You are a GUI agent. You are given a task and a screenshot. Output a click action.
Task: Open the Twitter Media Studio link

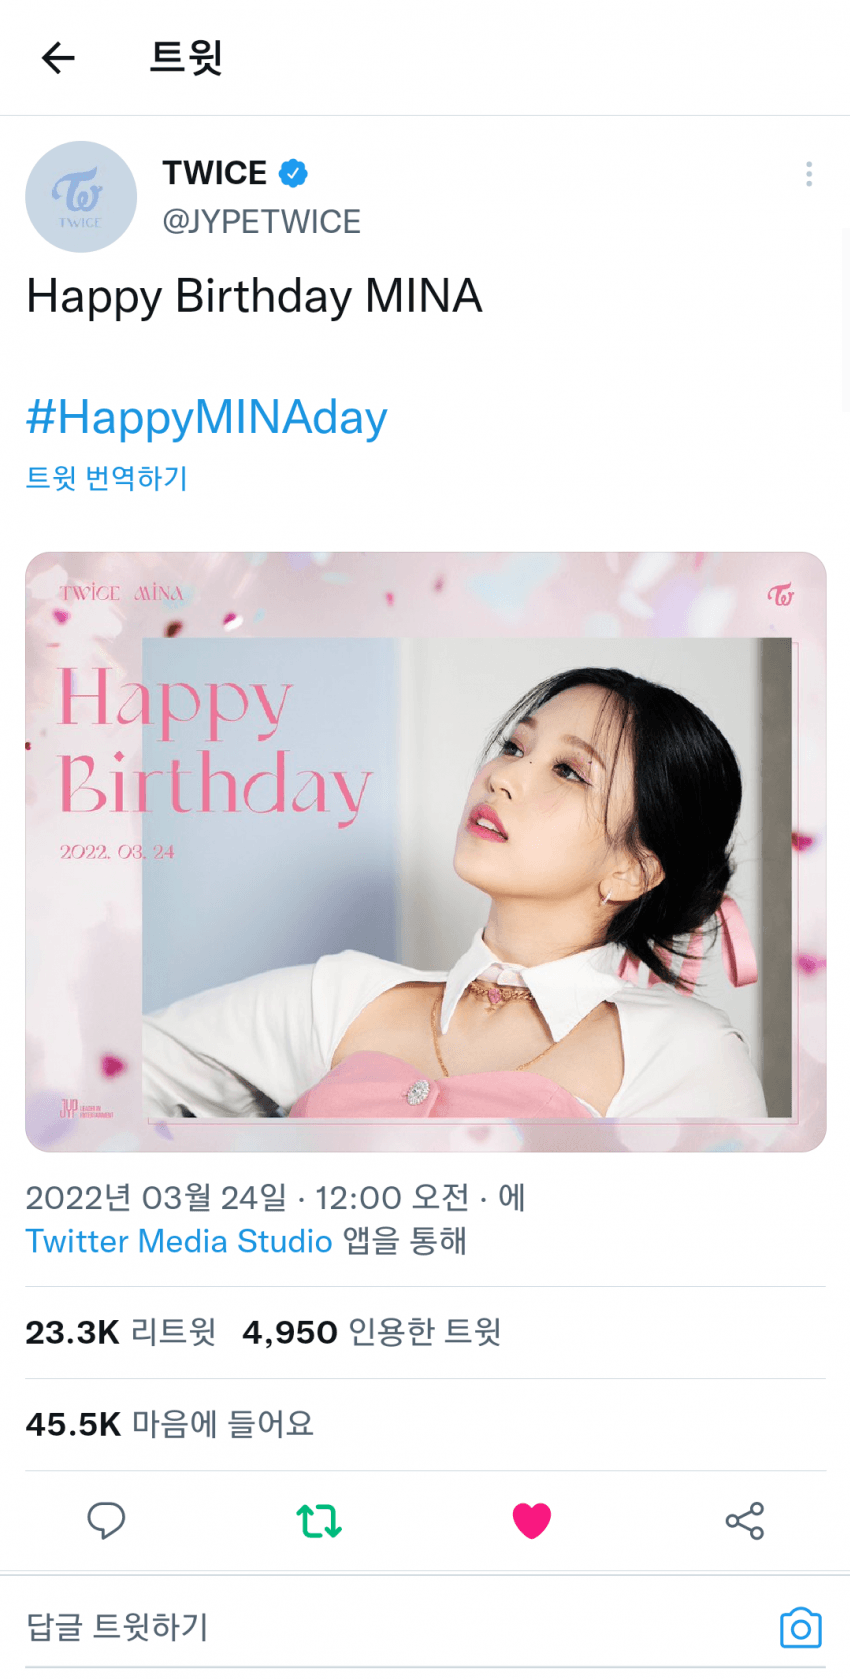click(x=179, y=1241)
